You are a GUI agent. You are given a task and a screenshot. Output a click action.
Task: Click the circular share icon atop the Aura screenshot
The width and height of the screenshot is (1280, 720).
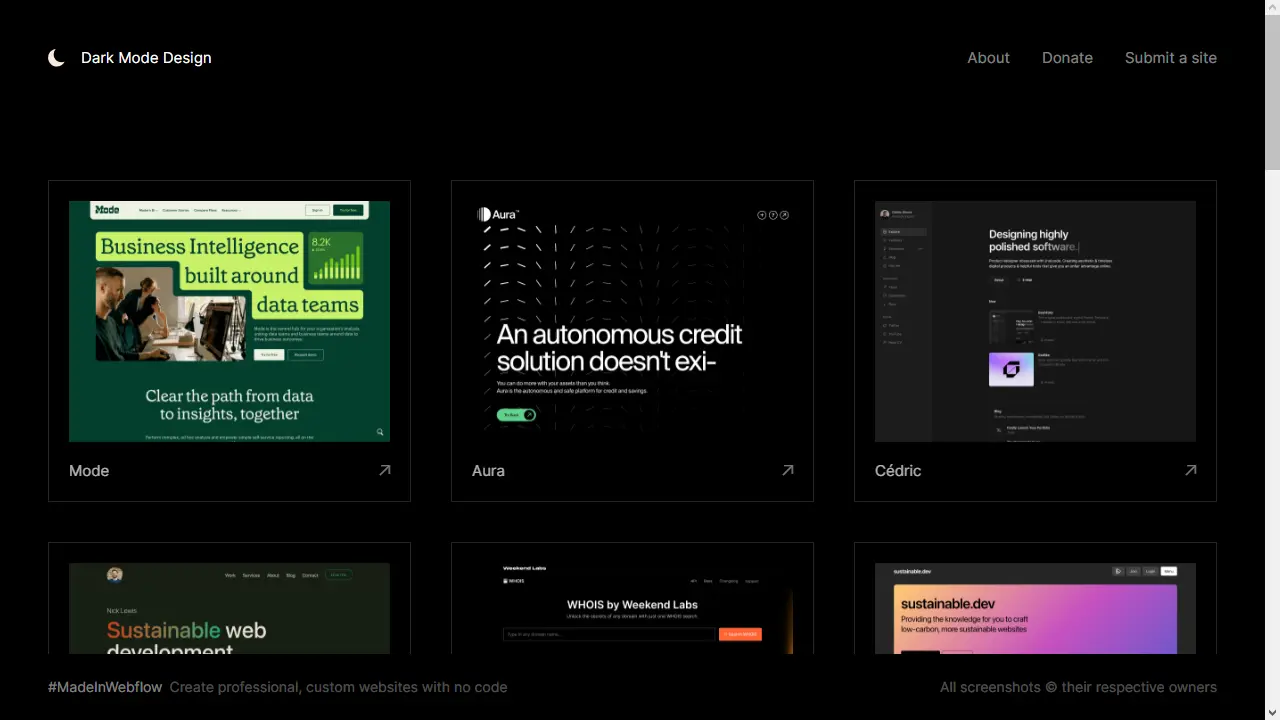tap(784, 214)
